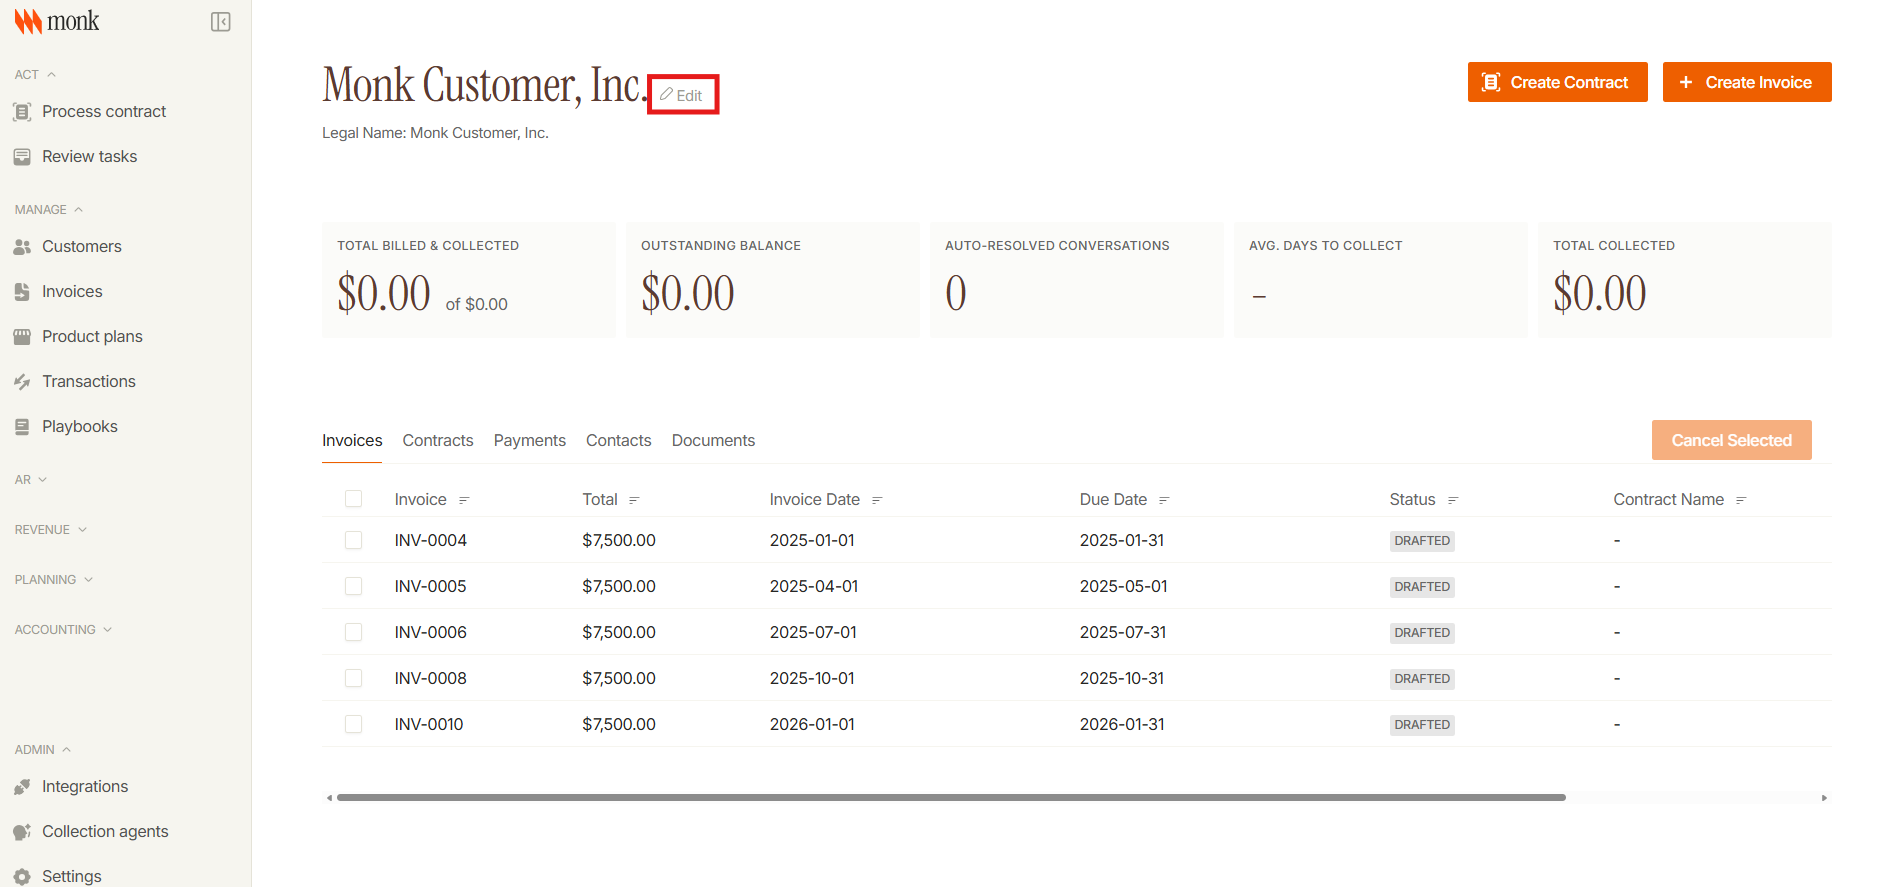Click scroll right arrow of table
This screenshot has width=1892, height=887.
click(1824, 798)
